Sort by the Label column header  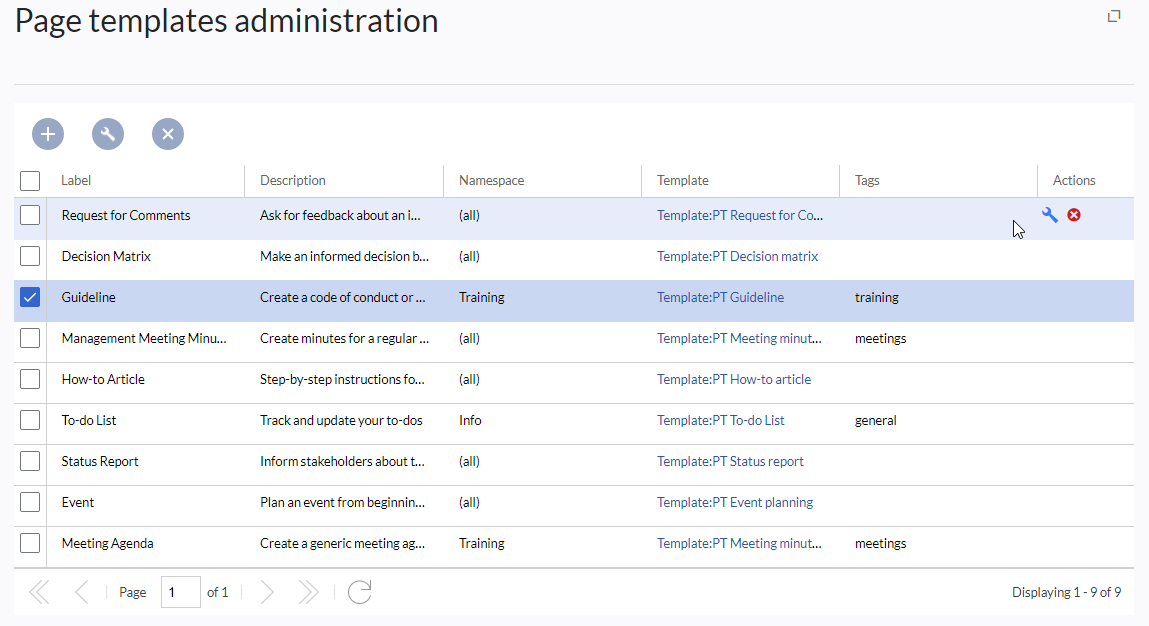[x=145, y=180]
